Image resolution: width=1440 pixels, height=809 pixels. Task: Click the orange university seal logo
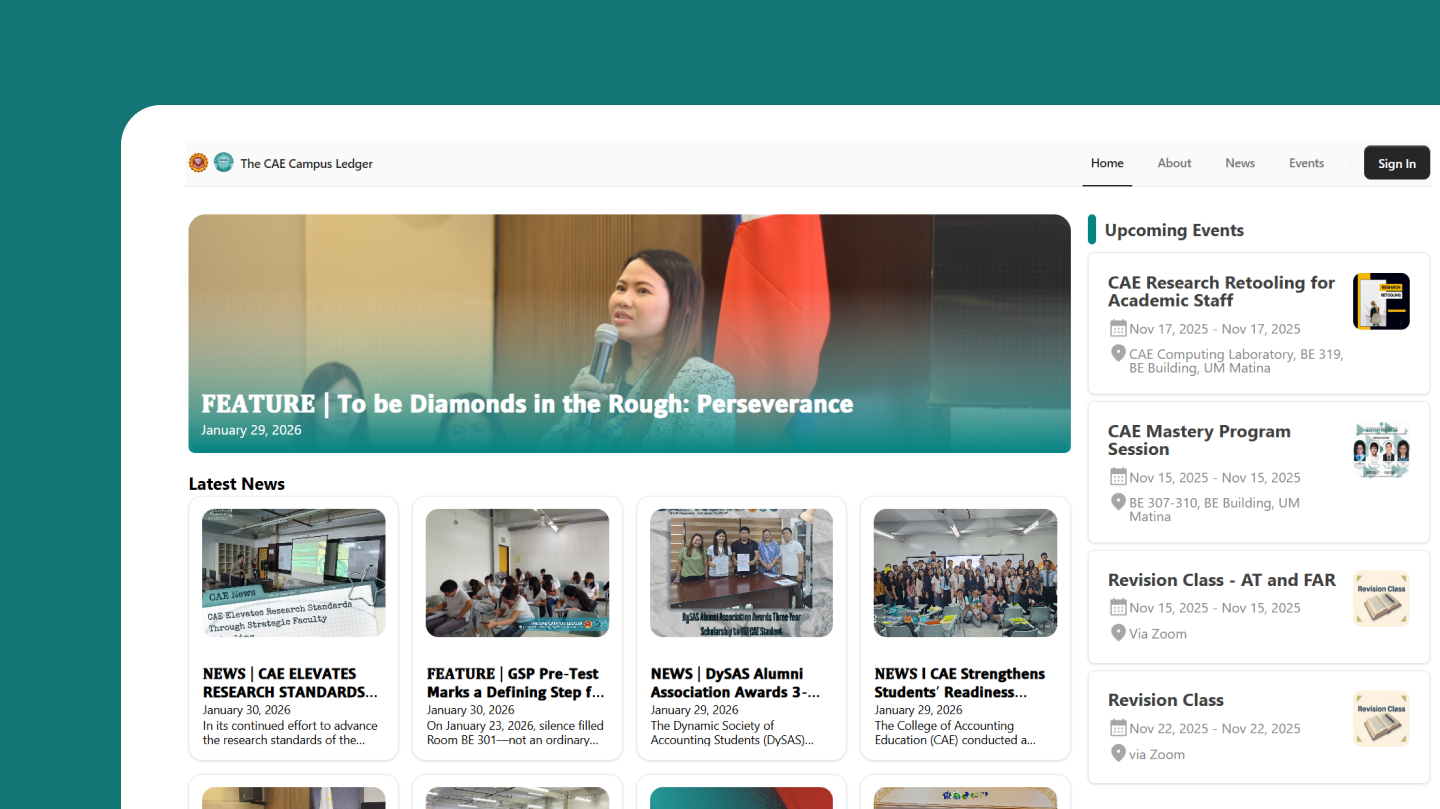tap(198, 163)
